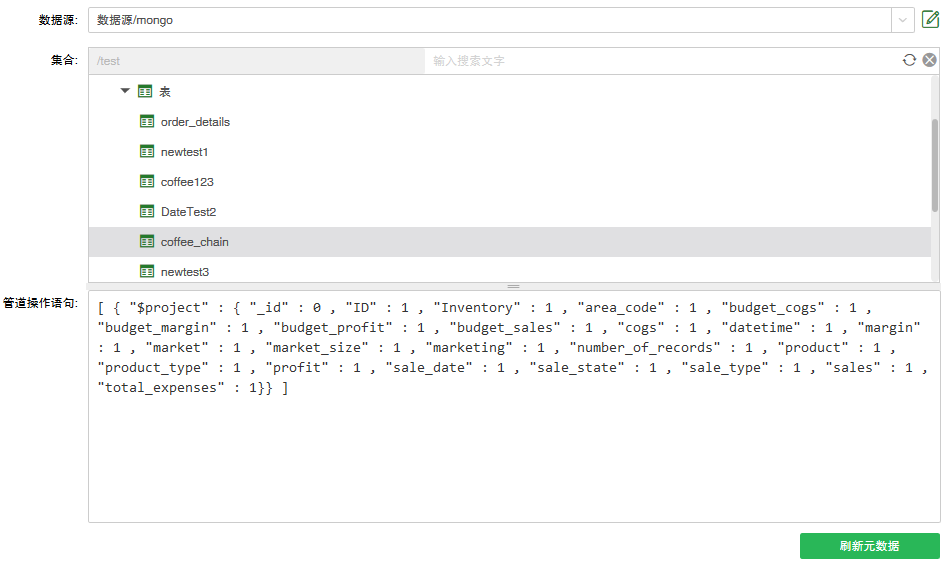
Task: Open the 数据源/mongo combo box
Action: click(490, 20)
